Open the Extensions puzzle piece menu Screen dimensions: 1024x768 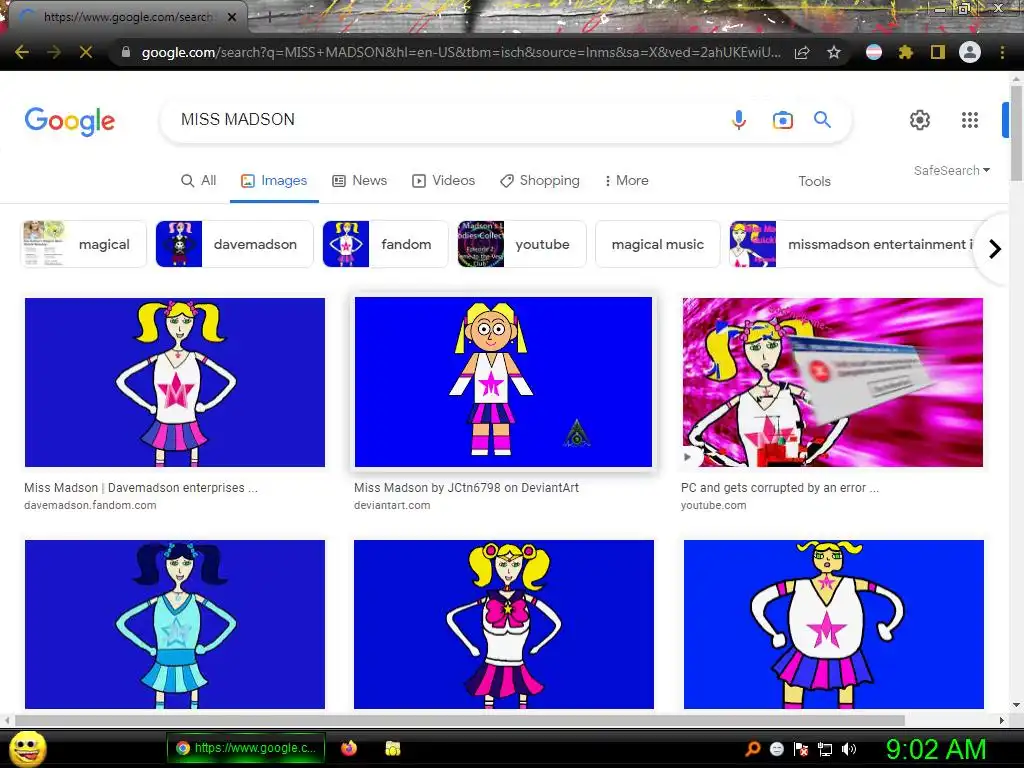906,52
